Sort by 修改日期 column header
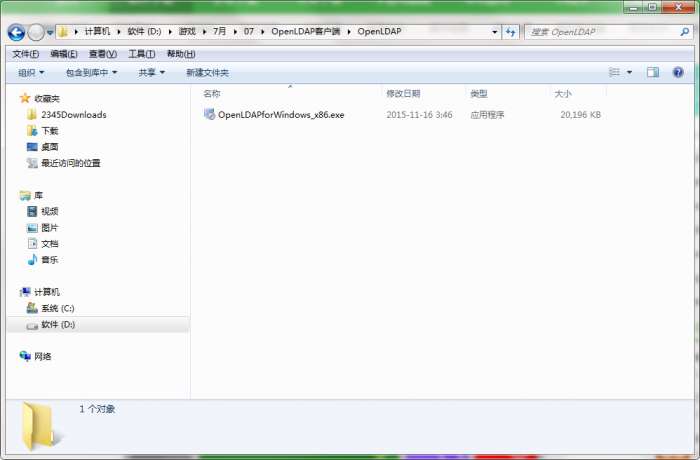This screenshot has width=700, height=460. tap(403, 94)
